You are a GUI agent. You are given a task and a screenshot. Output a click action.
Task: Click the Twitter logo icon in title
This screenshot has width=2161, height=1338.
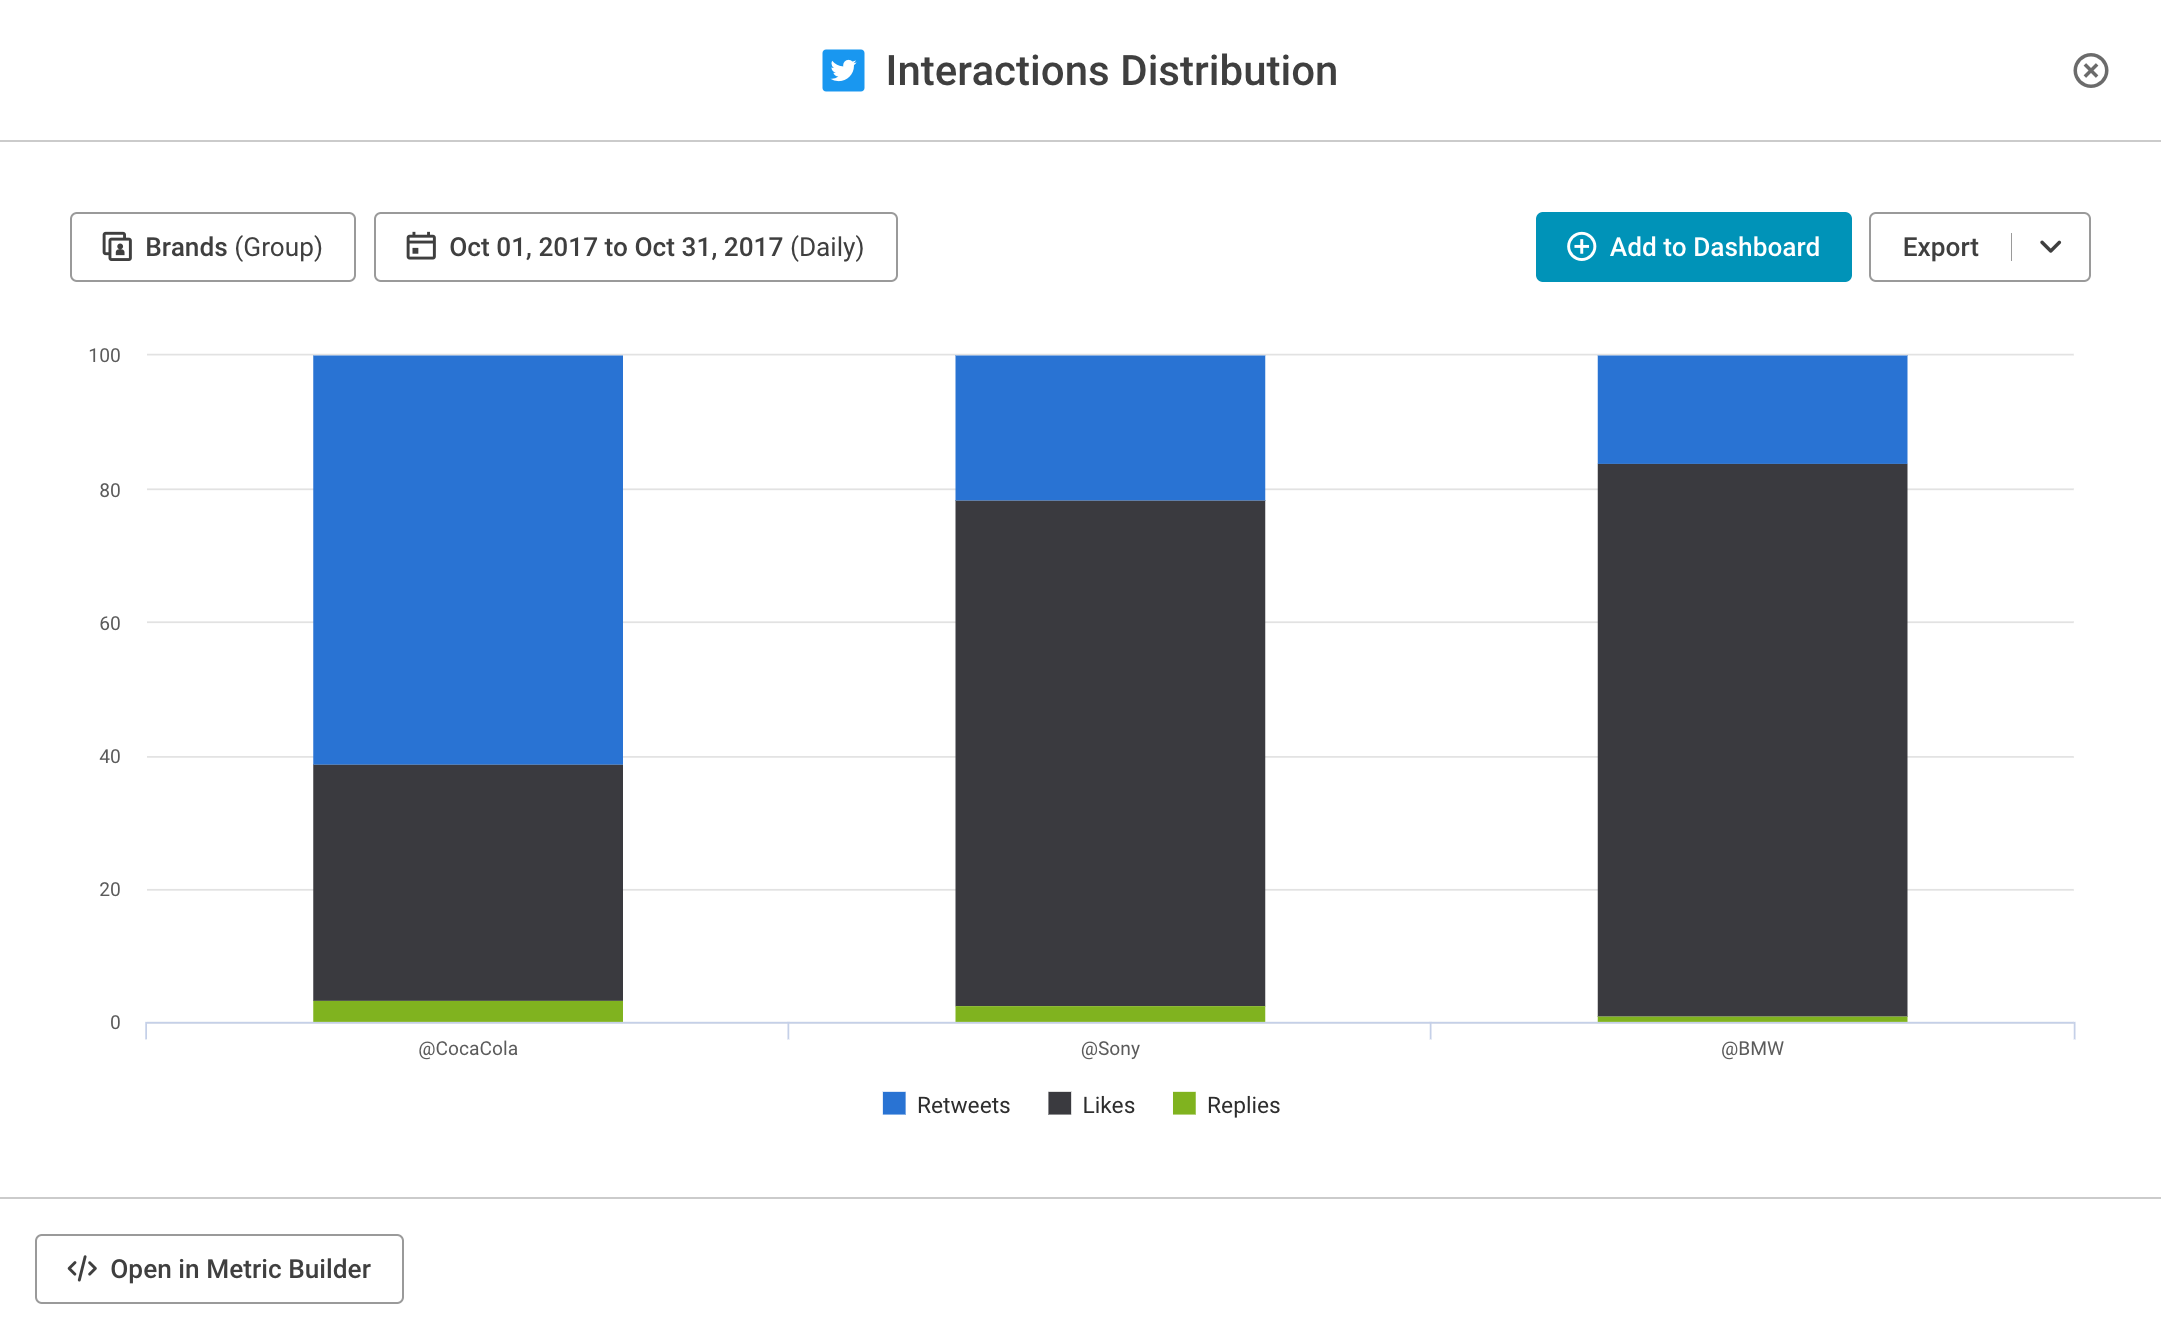pyautogui.click(x=843, y=71)
